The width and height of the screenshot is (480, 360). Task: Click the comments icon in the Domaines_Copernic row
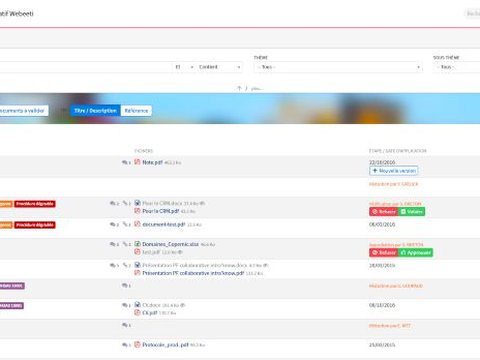(x=114, y=244)
